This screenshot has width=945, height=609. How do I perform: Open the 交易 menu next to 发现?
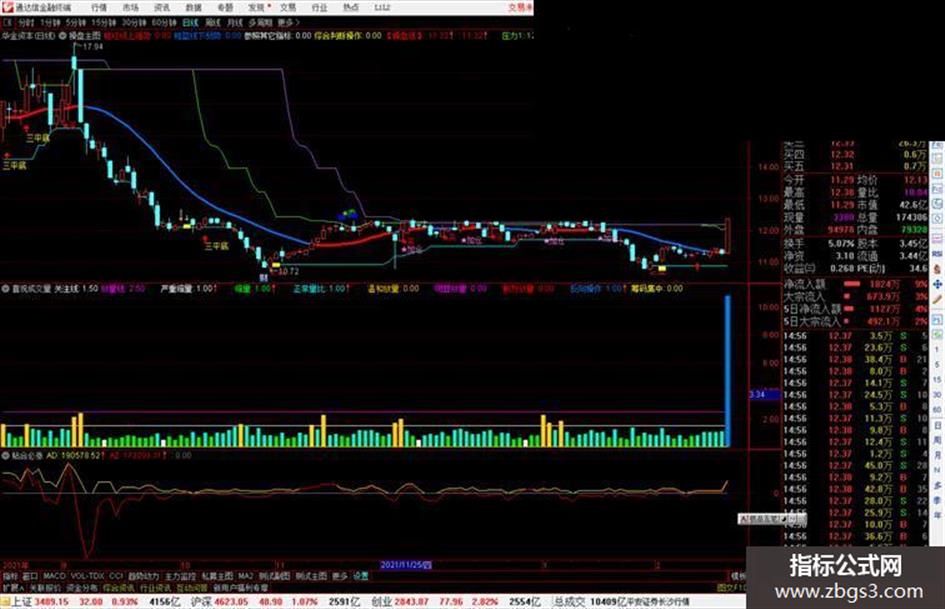pos(288,8)
